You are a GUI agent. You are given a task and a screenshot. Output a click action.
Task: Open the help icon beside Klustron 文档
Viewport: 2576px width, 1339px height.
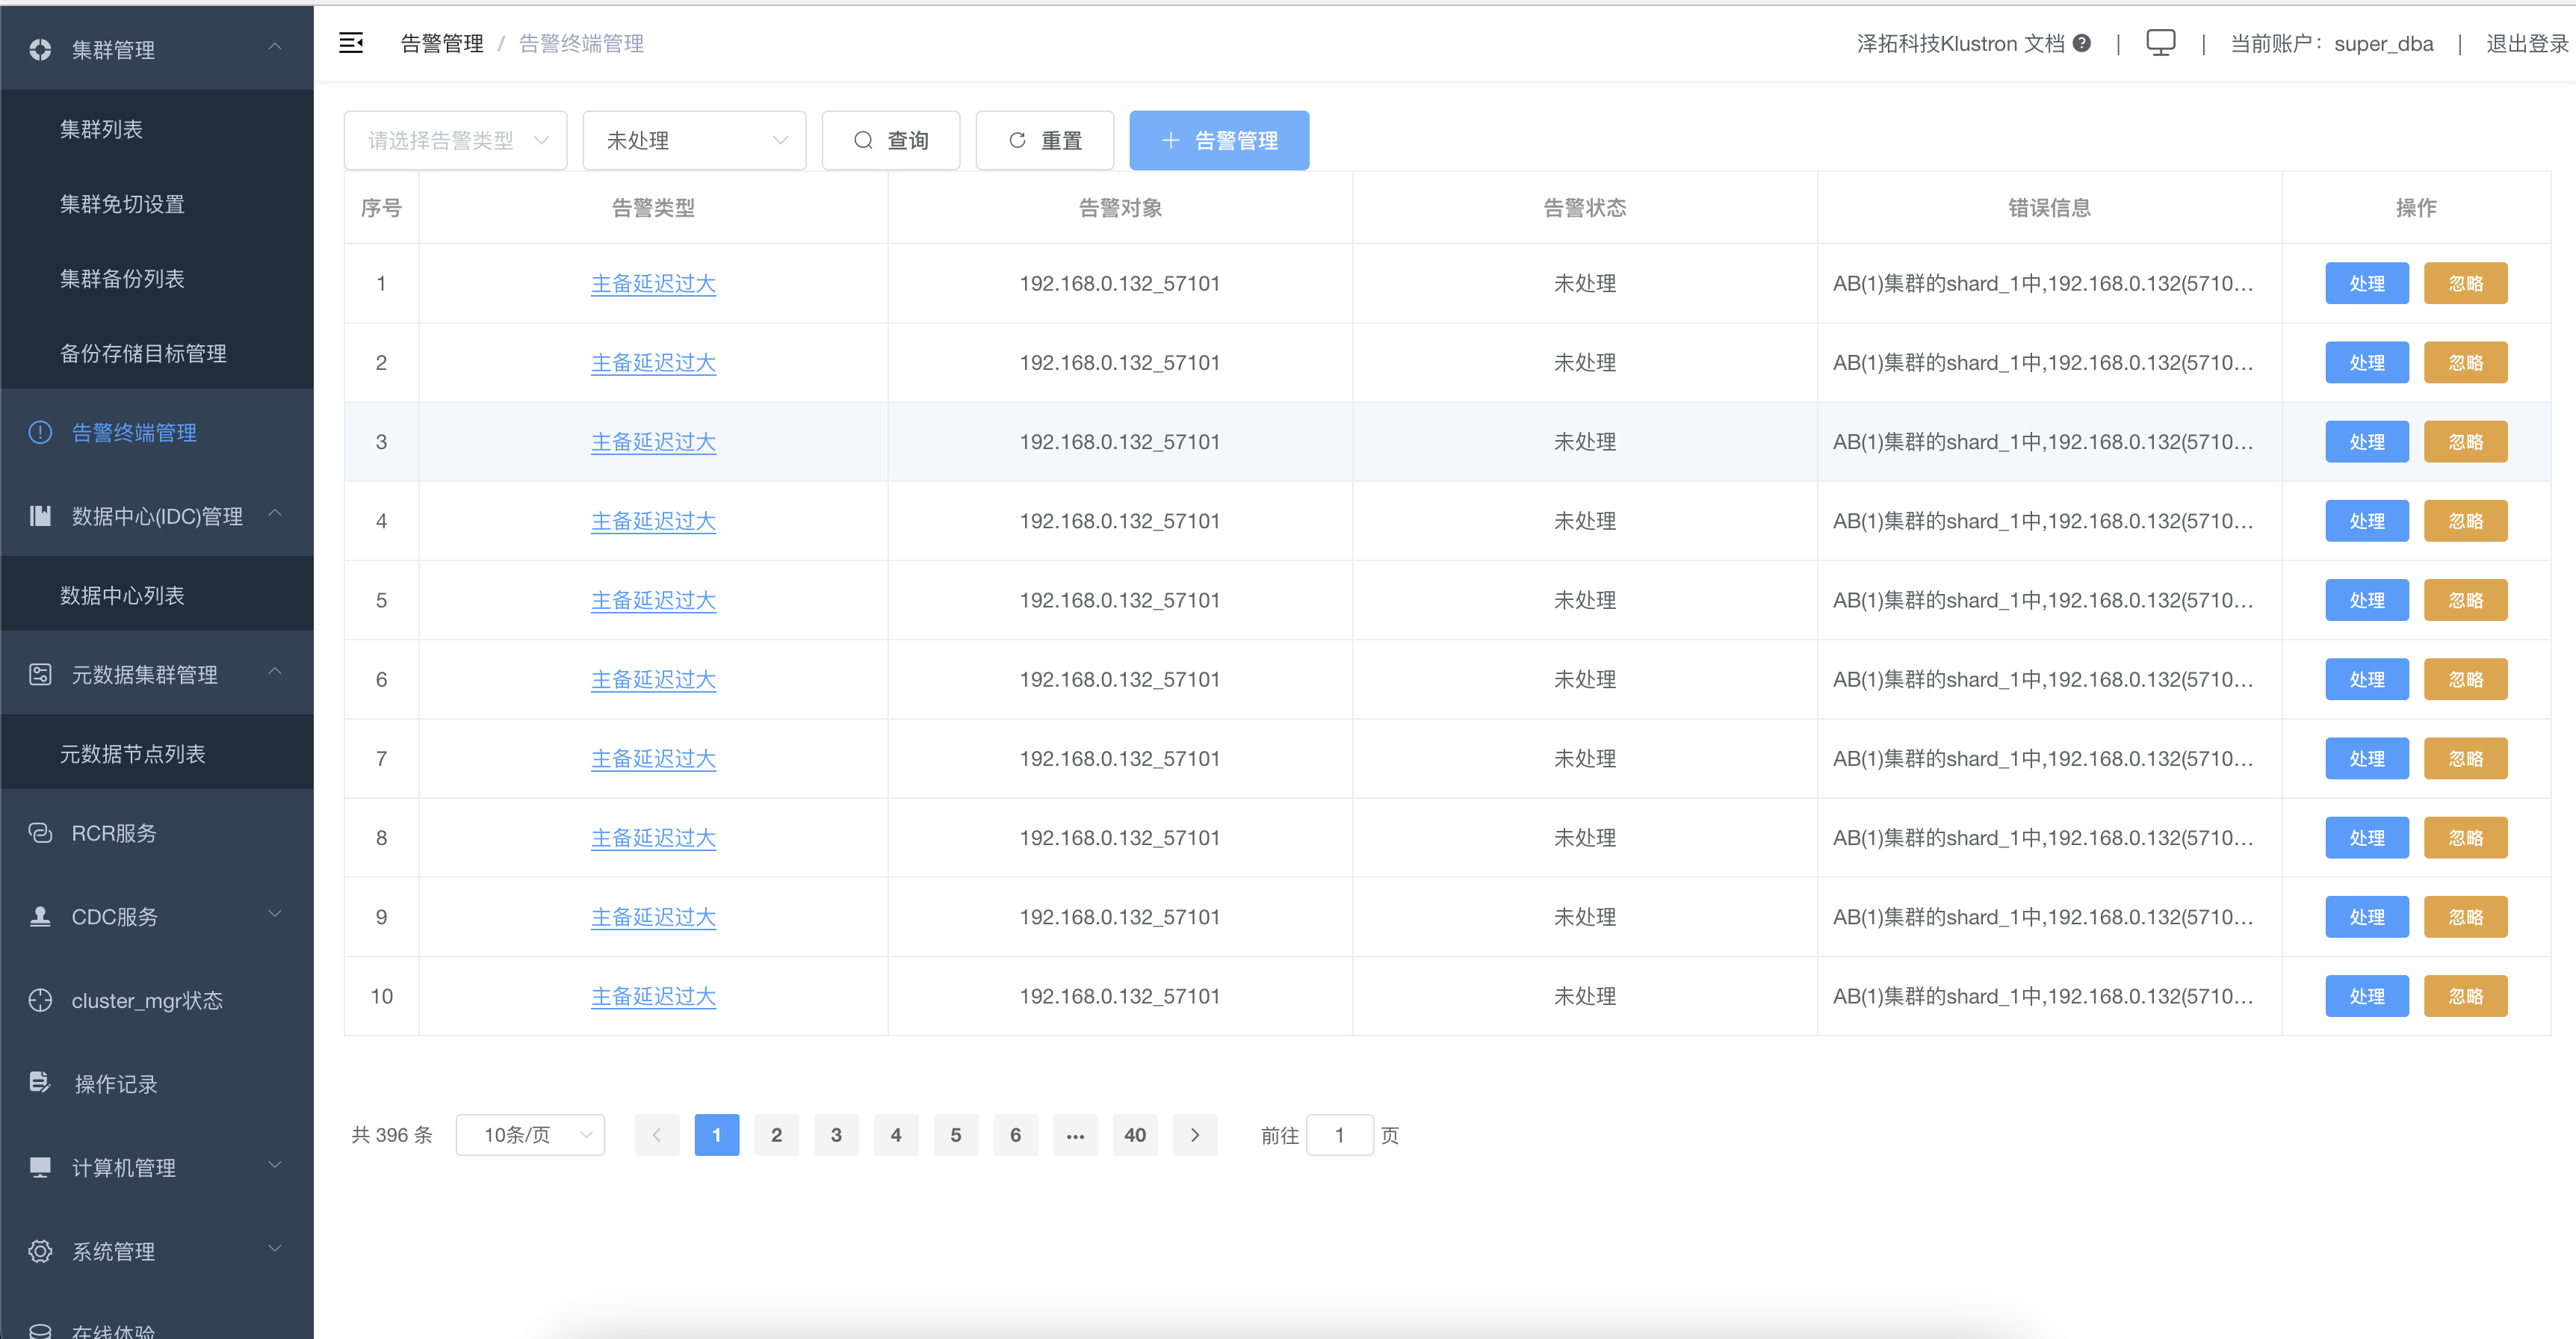pos(2083,43)
